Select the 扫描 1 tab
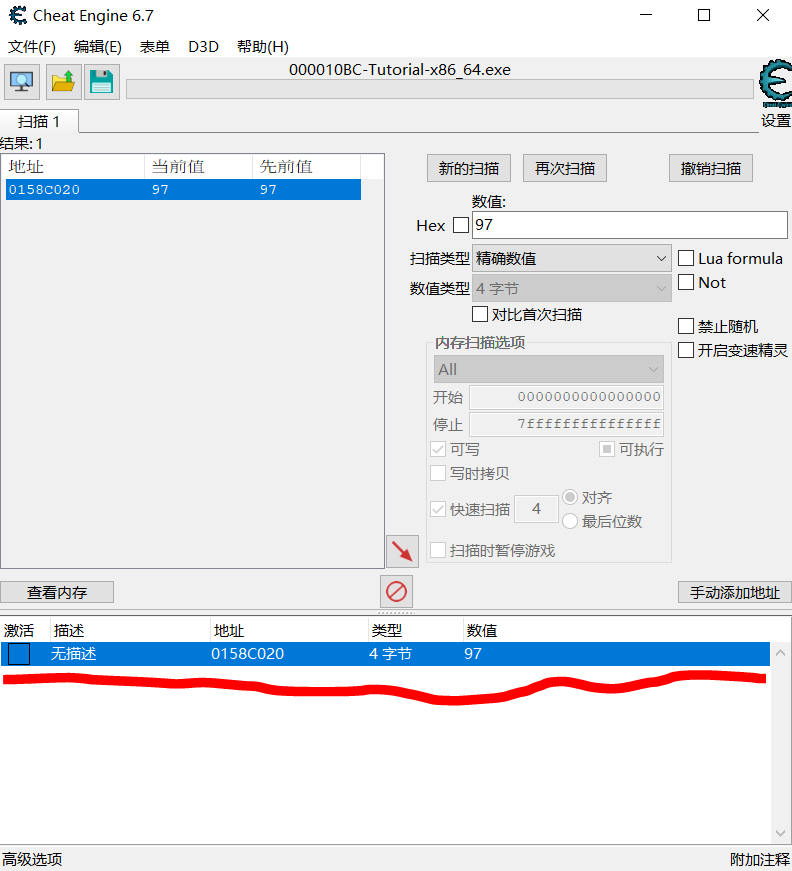This screenshot has height=871, width=792. coord(40,121)
